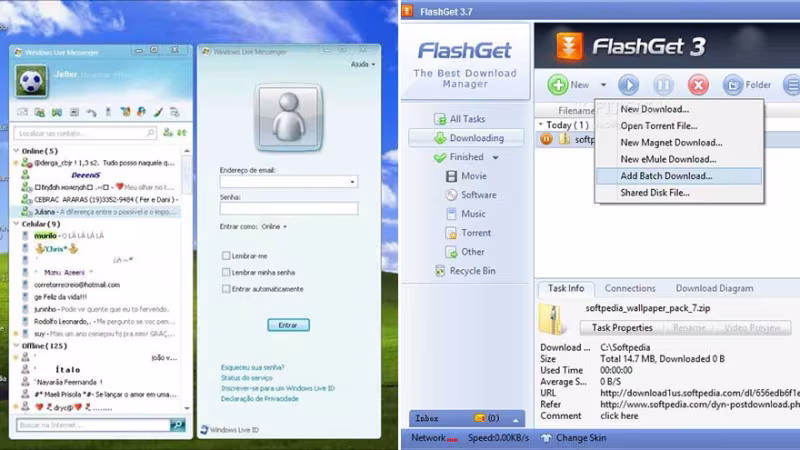Click the Status do serviço link

click(x=246, y=378)
